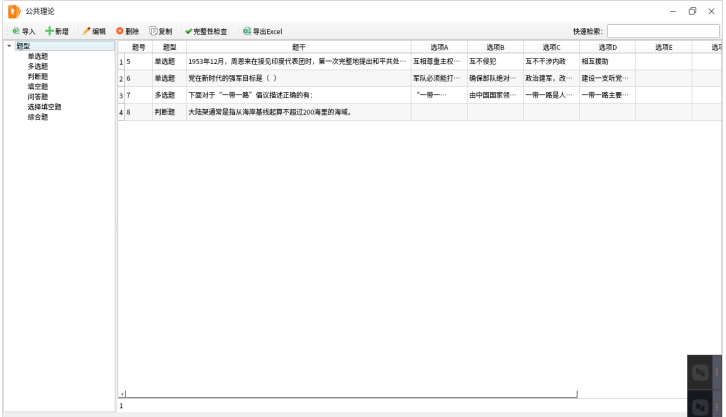Click 题号 cell with value 6

click(x=138, y=79)
